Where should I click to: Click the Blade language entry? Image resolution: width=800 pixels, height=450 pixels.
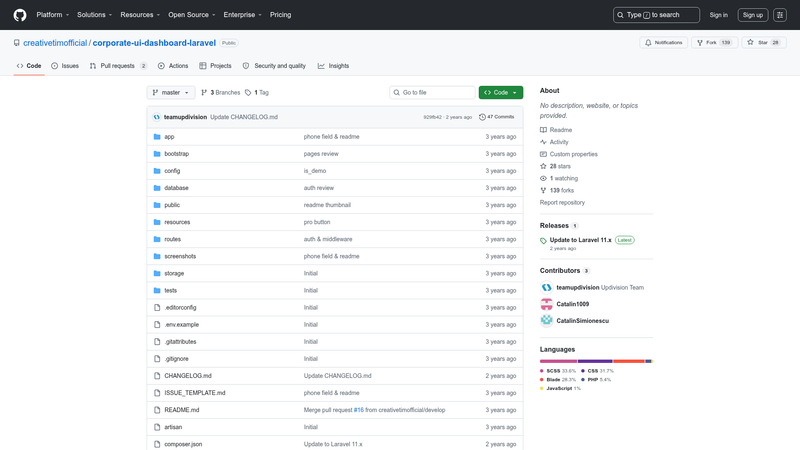pos(558,380)
